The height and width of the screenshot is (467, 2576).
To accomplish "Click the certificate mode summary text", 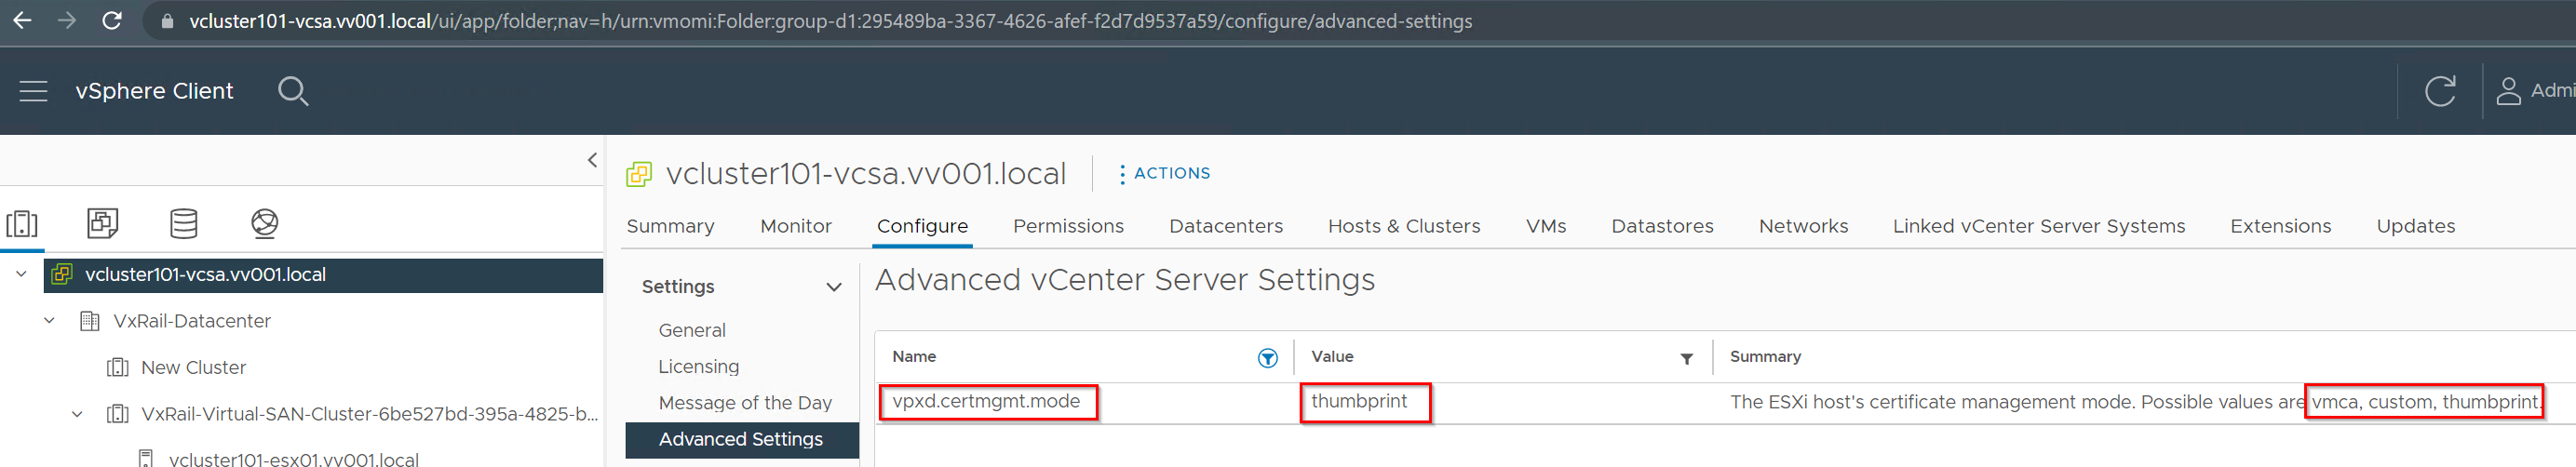I will click(x=2135, y=403).
